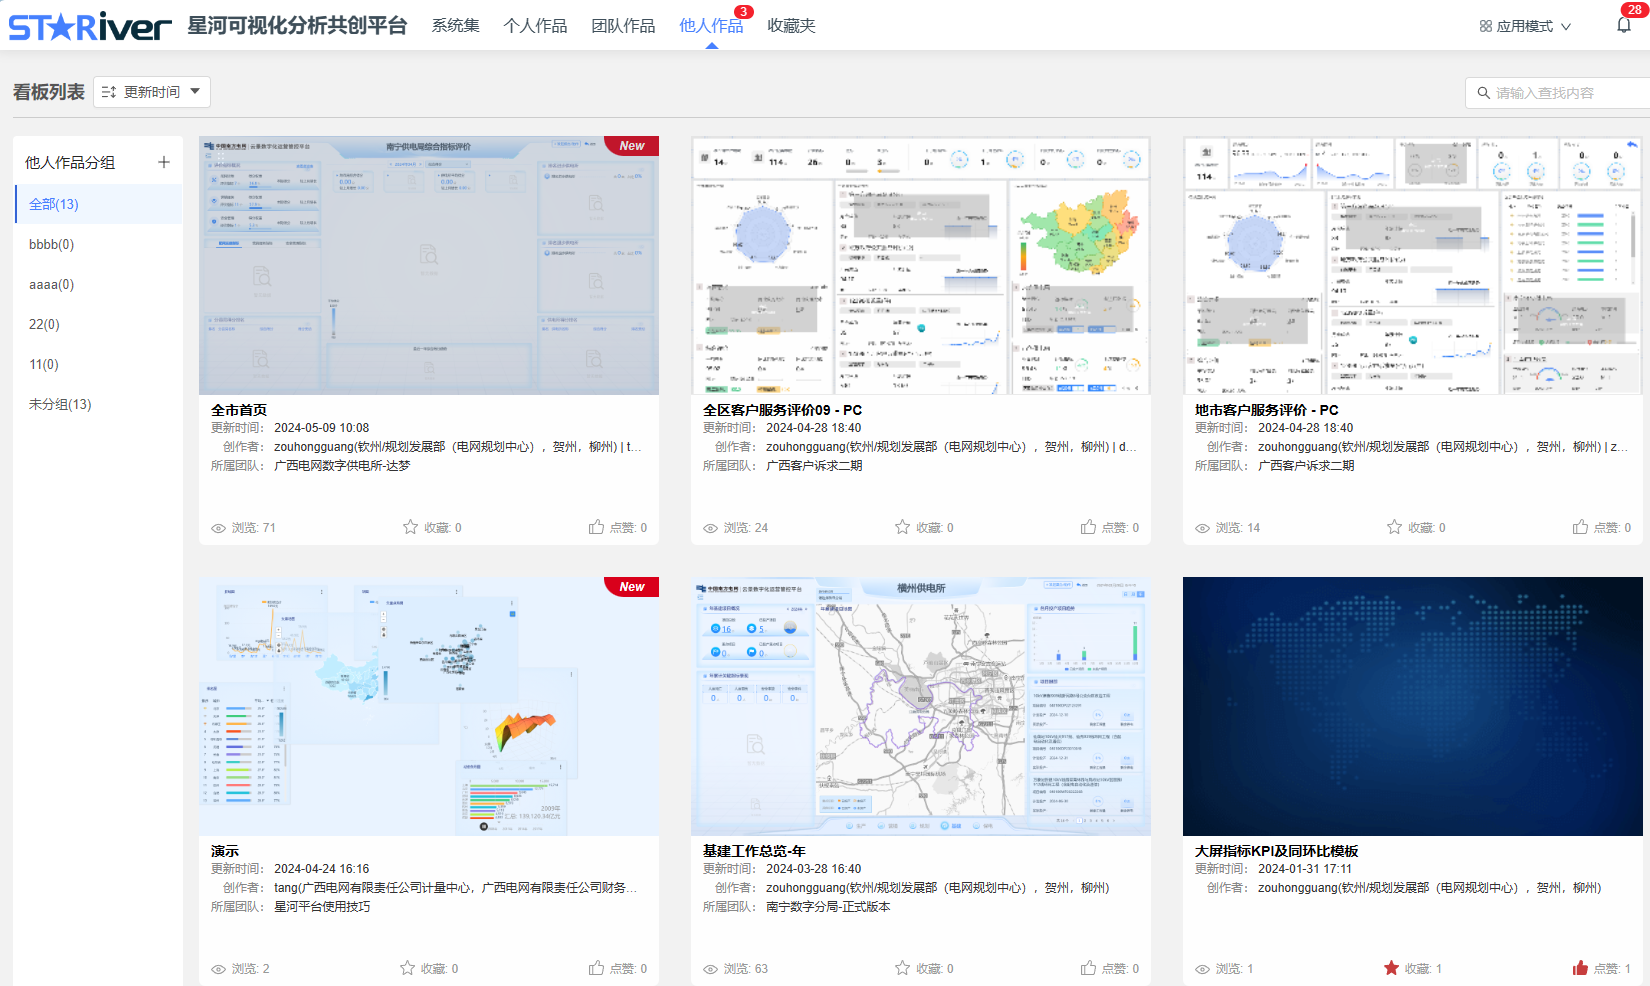The width and height of the screenshot is (1650, 986).
Task: Click the 演示 title link
Action: 225,851
